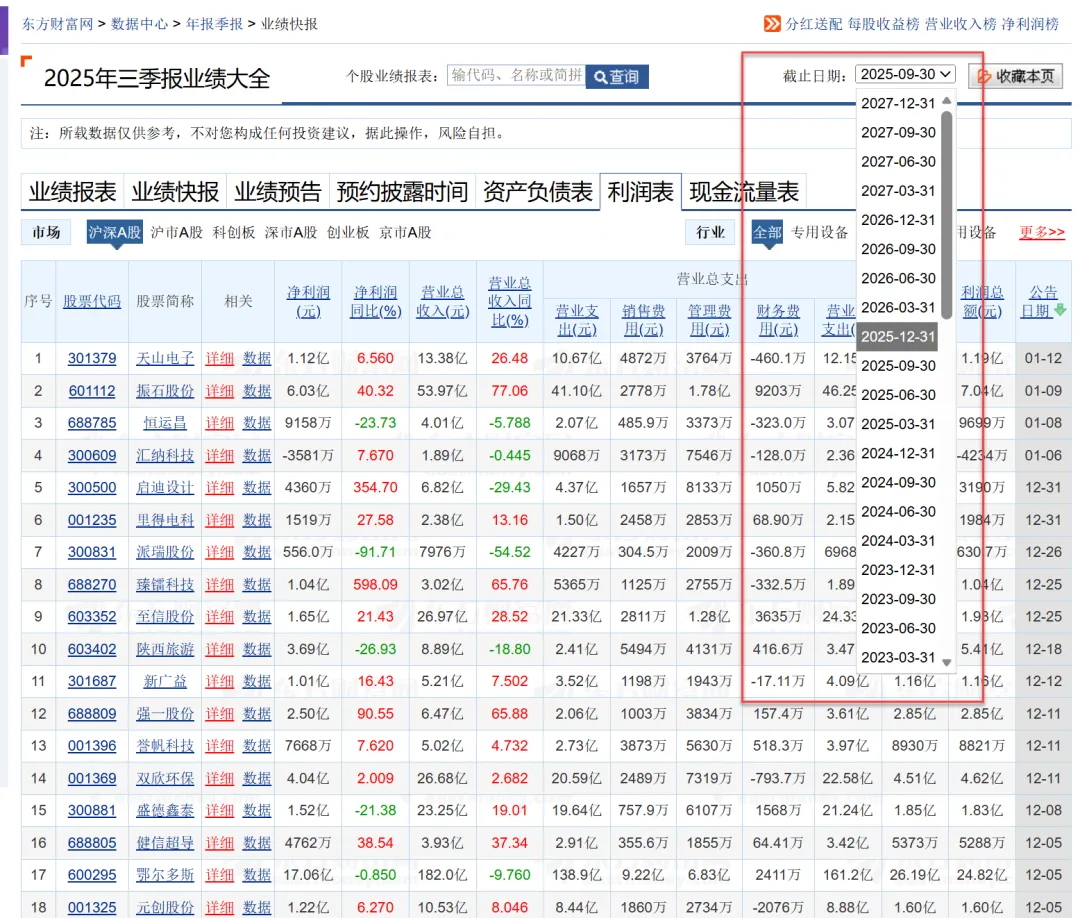Select 2023-09-30 from the date options
1080x918 pixels.
click(x=898, y=599)
